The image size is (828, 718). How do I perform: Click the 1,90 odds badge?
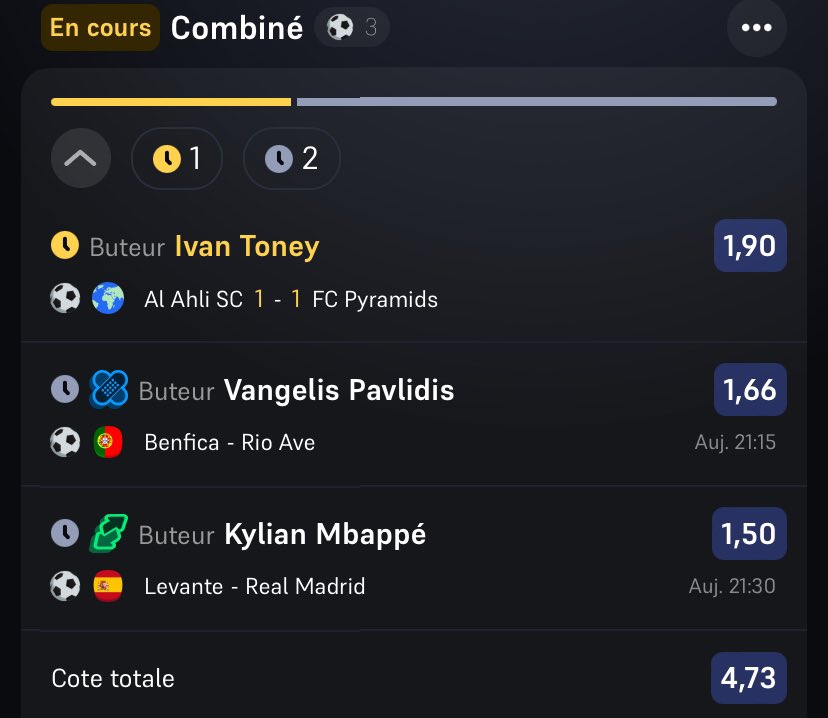coord(750,245)
